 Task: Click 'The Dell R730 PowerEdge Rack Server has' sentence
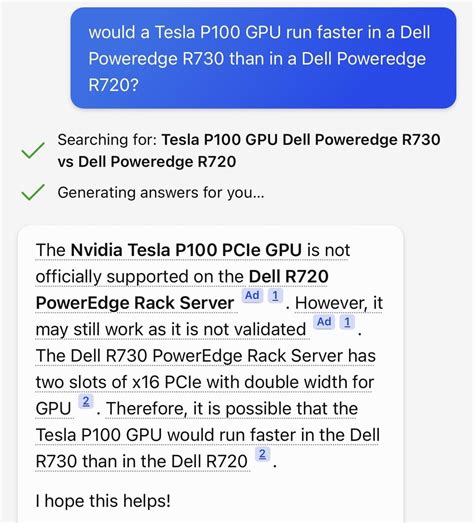pos(206,356)
